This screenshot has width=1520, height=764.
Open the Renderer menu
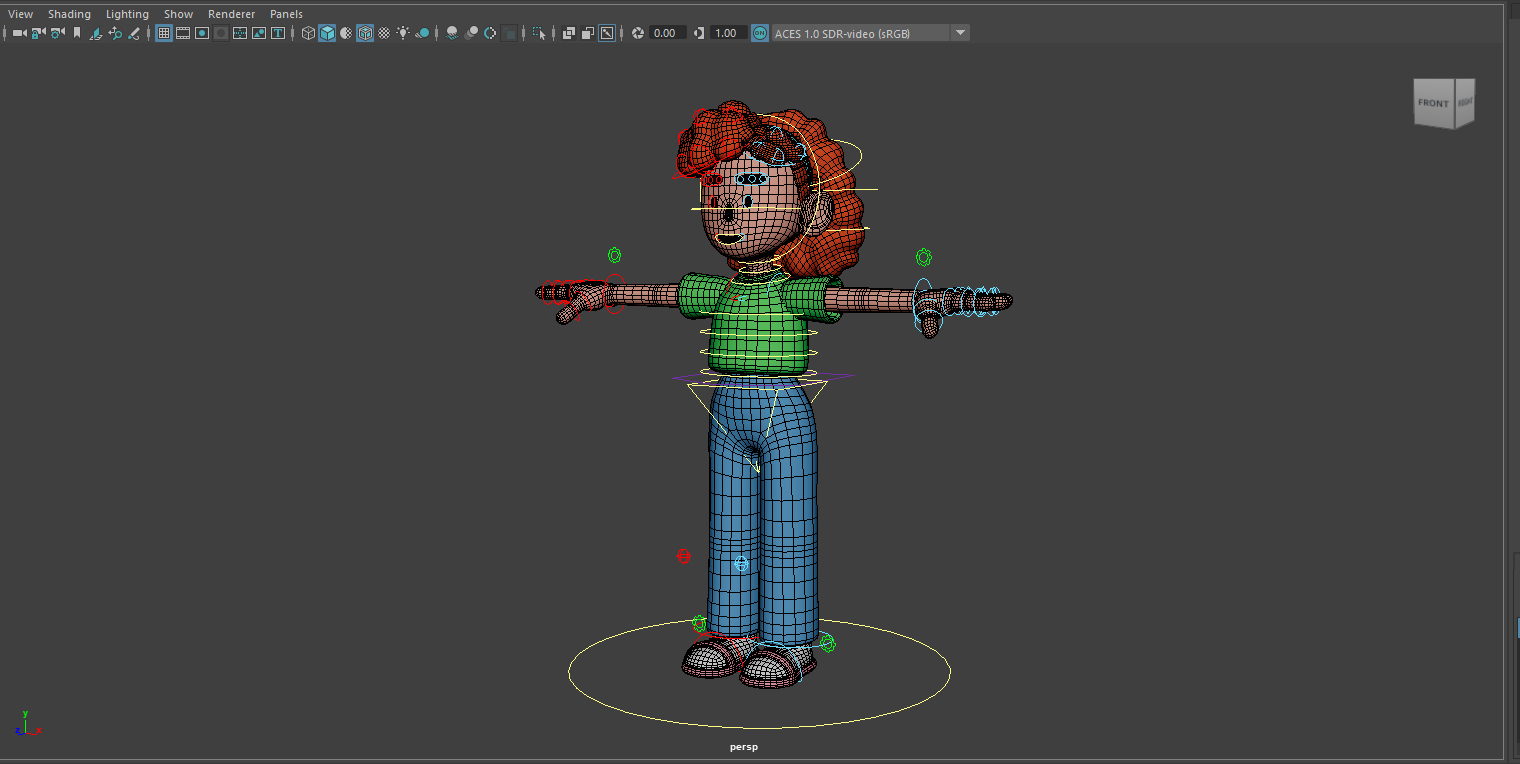[x=231, y=13]
